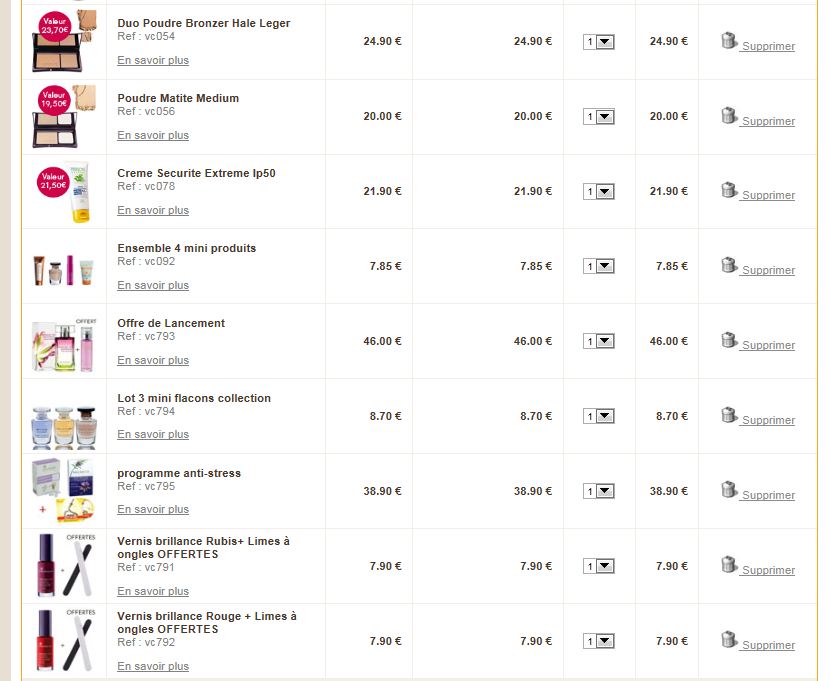The width and height of the screenshot is (831, 681).
Task: Click Duo Poudre Bronzer product thumbnail
Action: pos(64,42)
